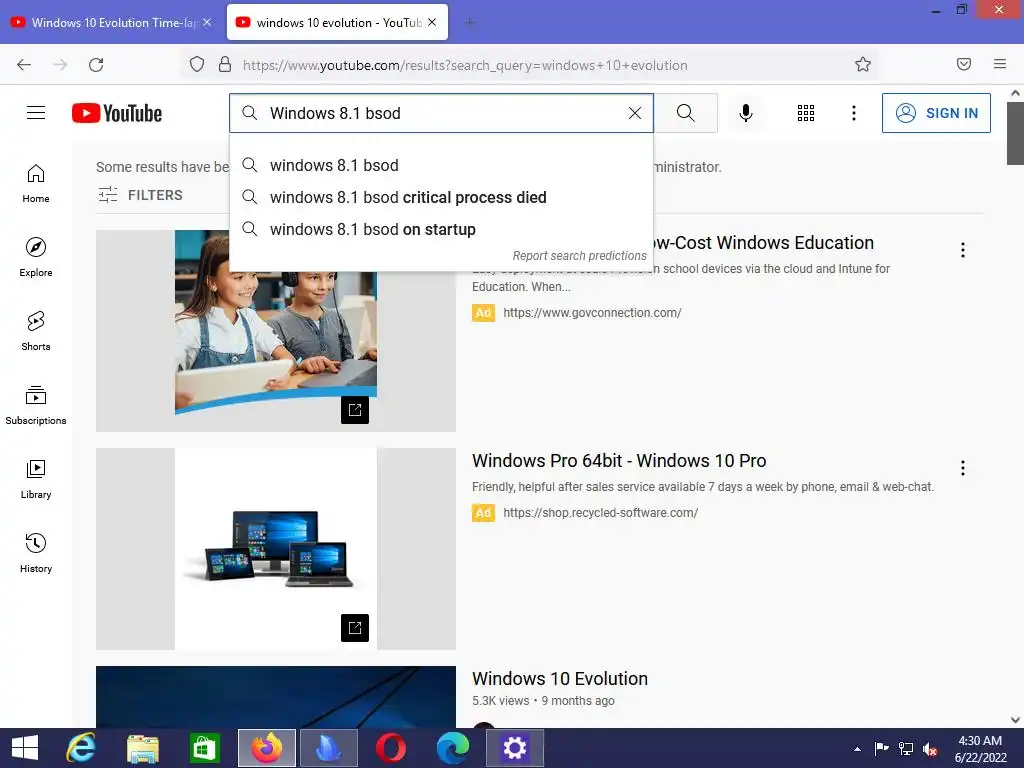Open Action Center flag in tray
The image size is (1024, 768).
click(x=881, y=748)
